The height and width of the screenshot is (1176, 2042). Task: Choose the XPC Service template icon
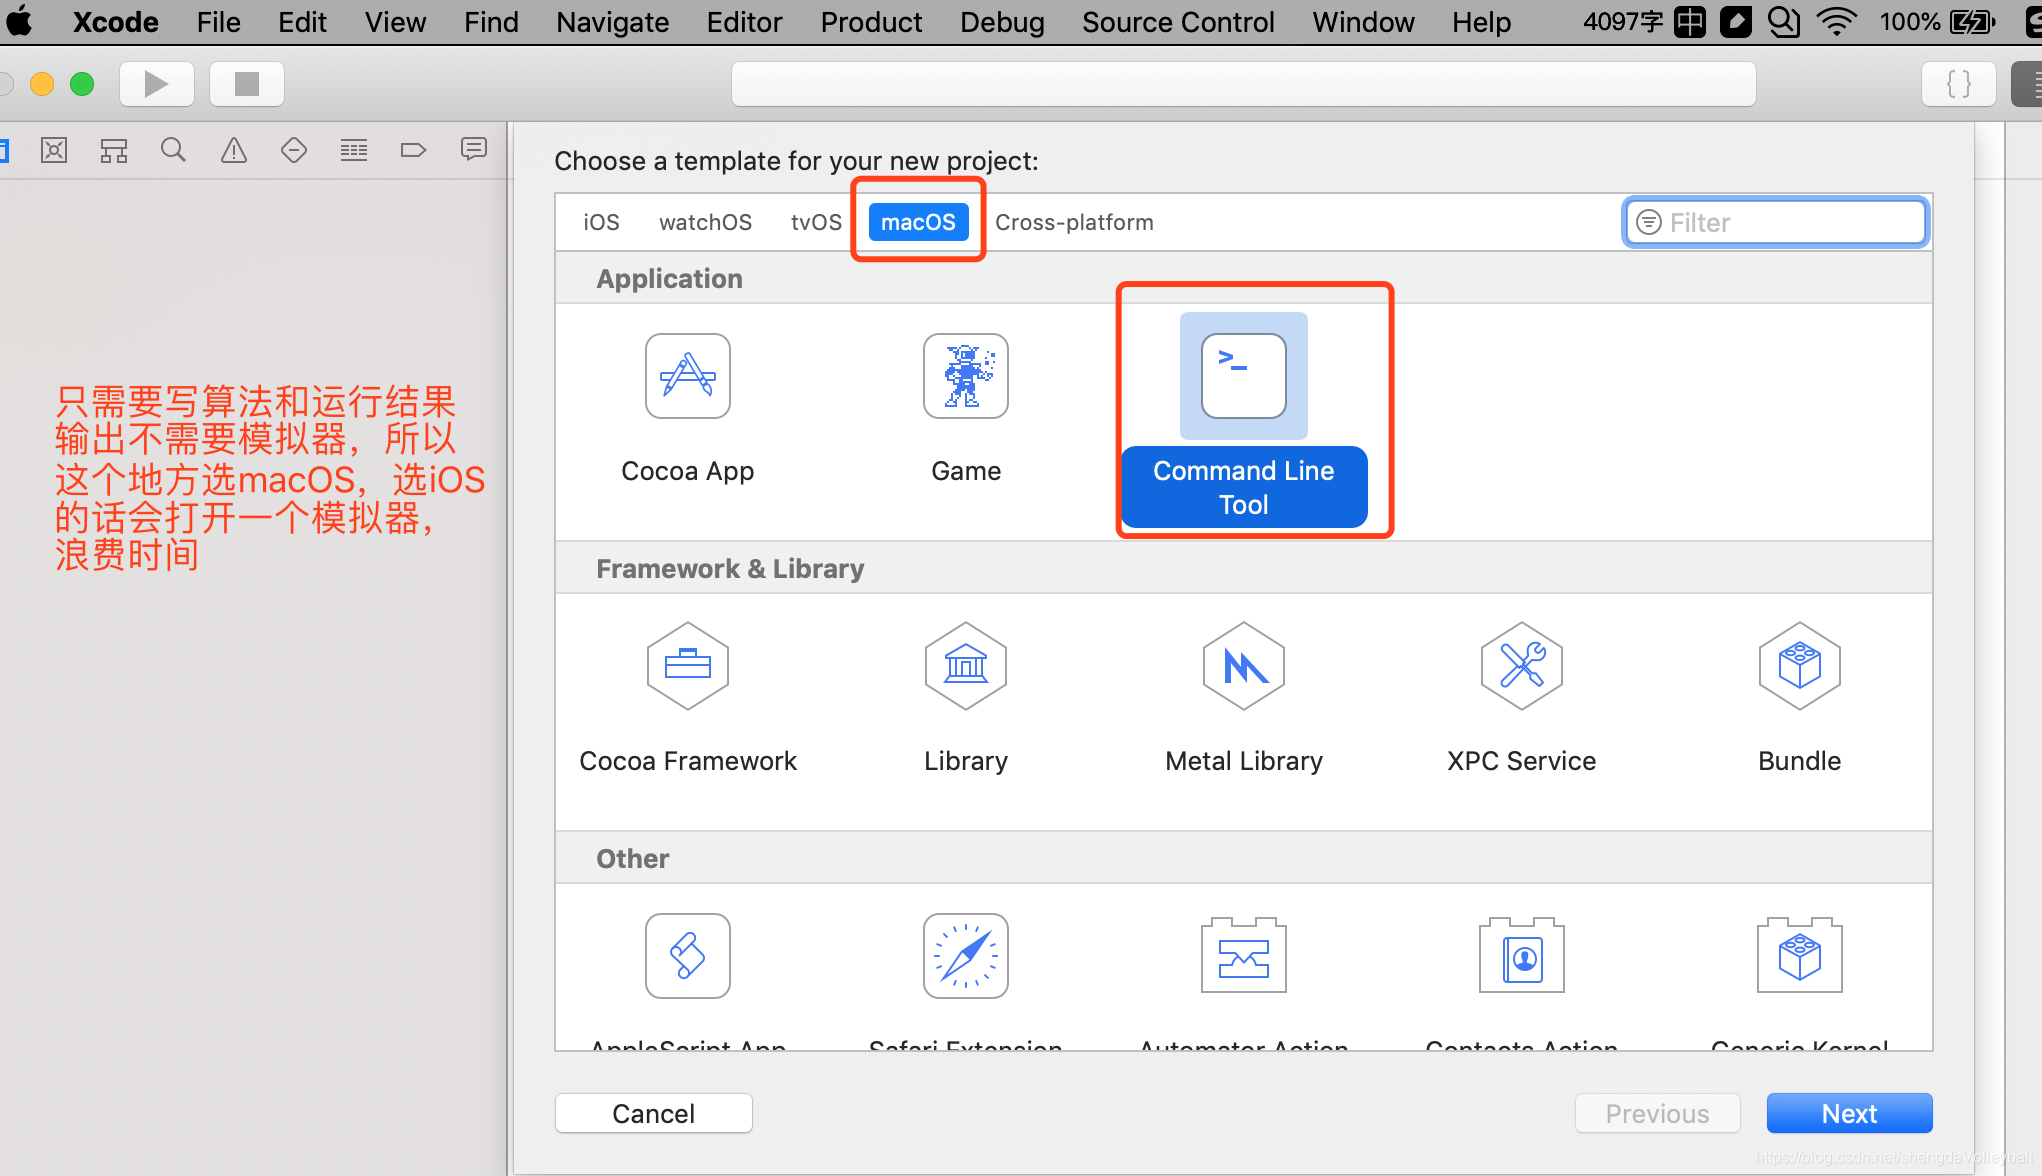click(1521, 666)
